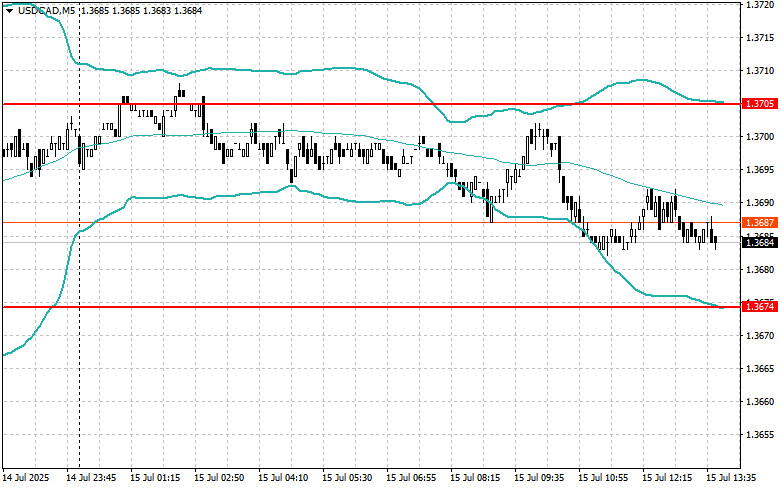Click the 1.3655 price scale value
The image size is (781, 489).
point(760,435)
